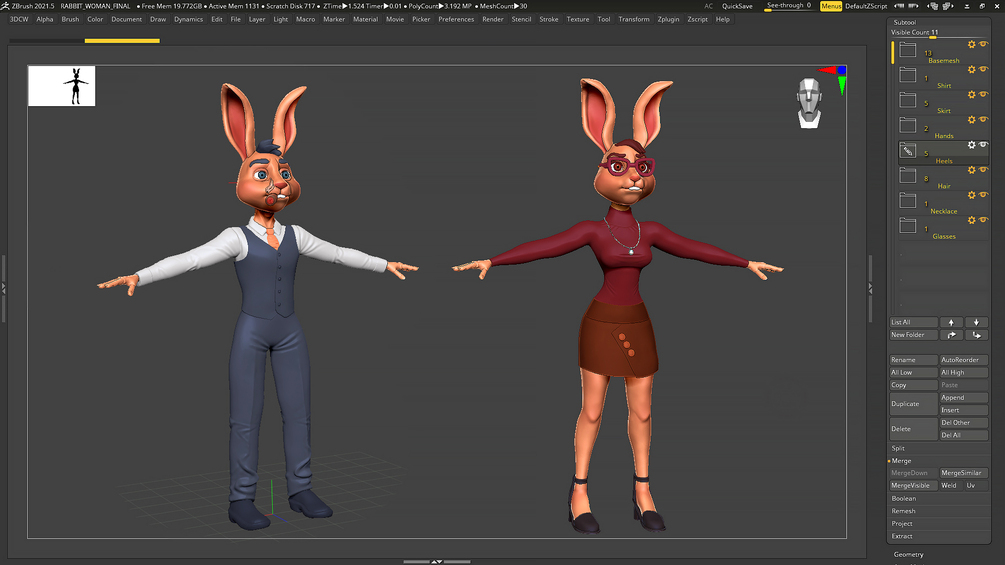This screenshot has width=1005, height=565.
Task: Expand the Split section
Action: click(x=898, y=448)
